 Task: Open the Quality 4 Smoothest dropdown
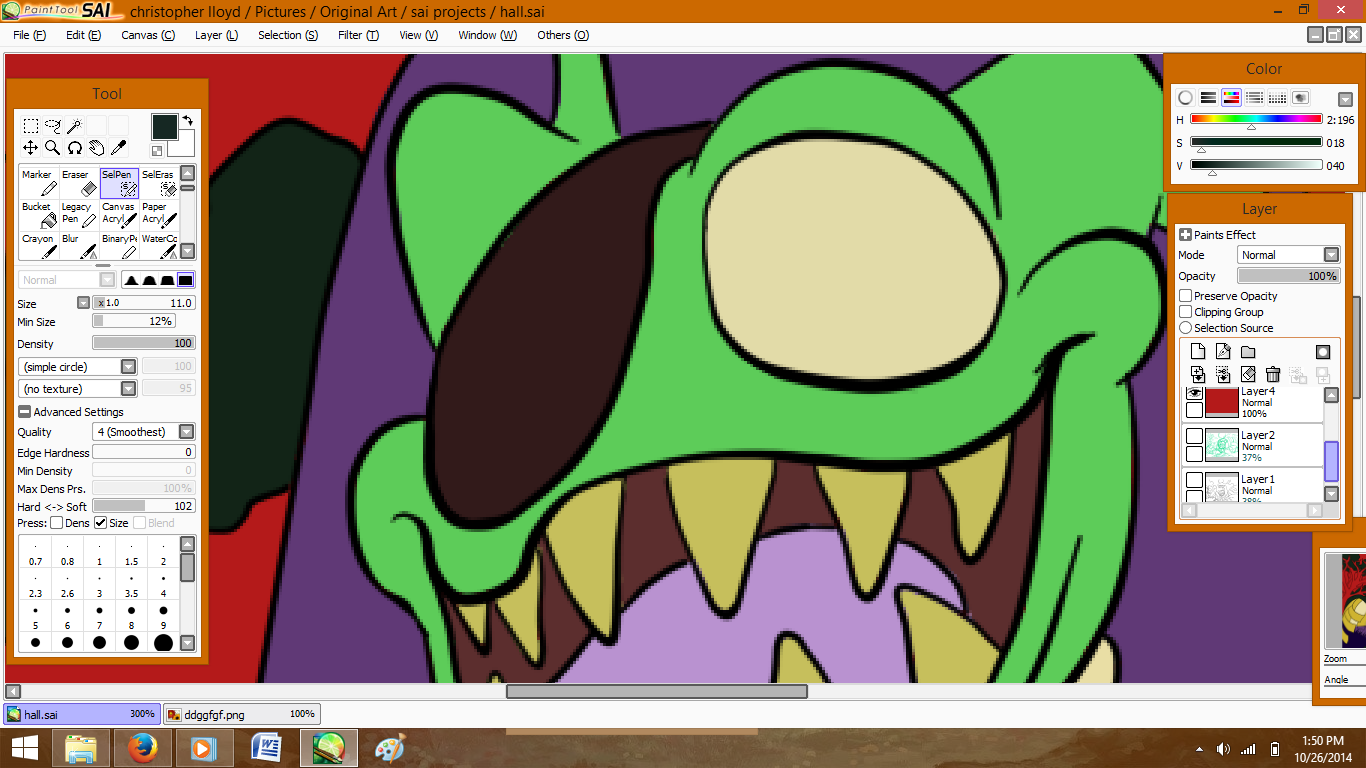tap(144, 432)
